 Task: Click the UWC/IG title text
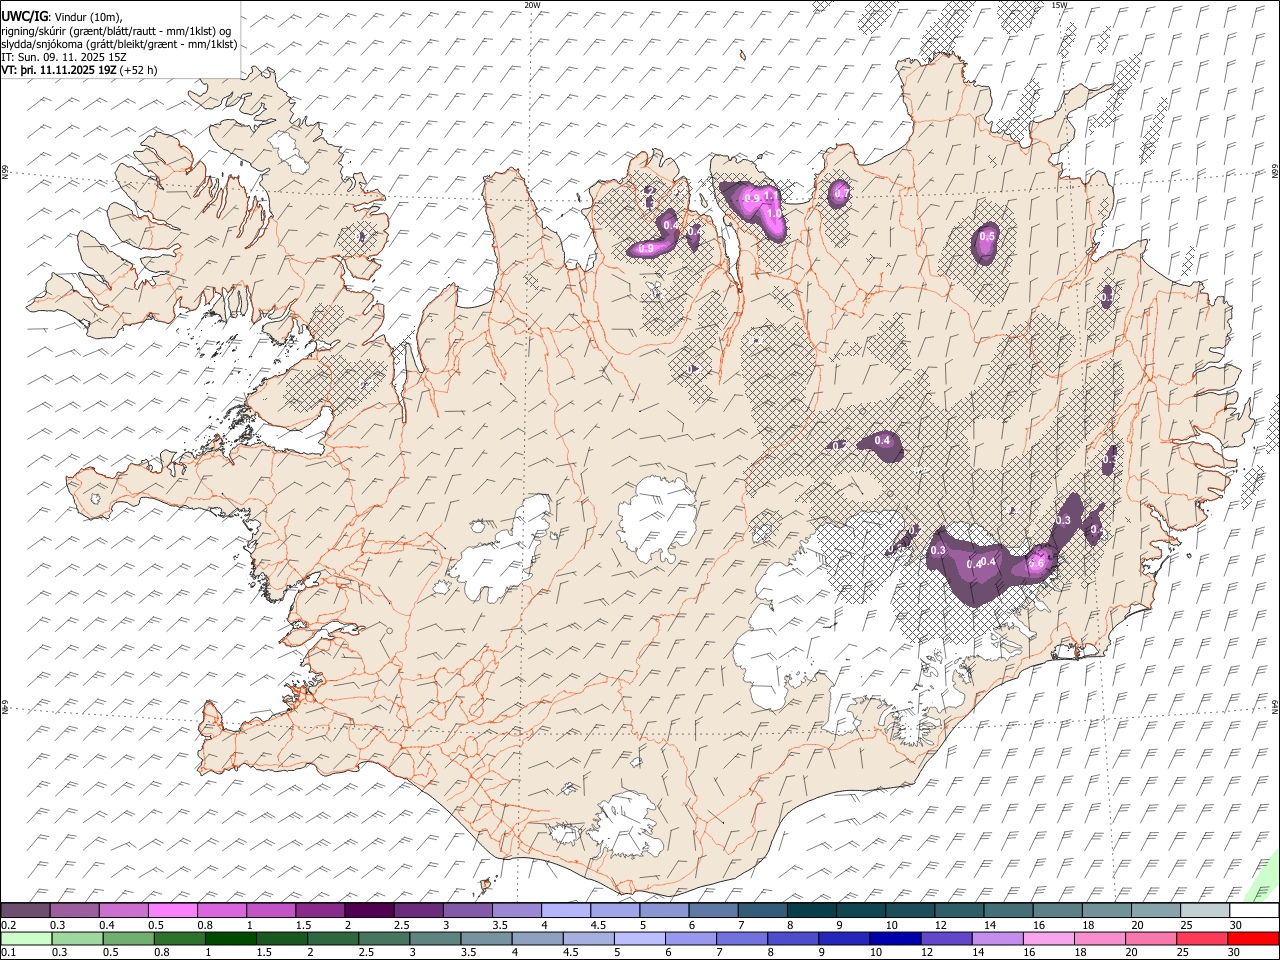[24, 17]
